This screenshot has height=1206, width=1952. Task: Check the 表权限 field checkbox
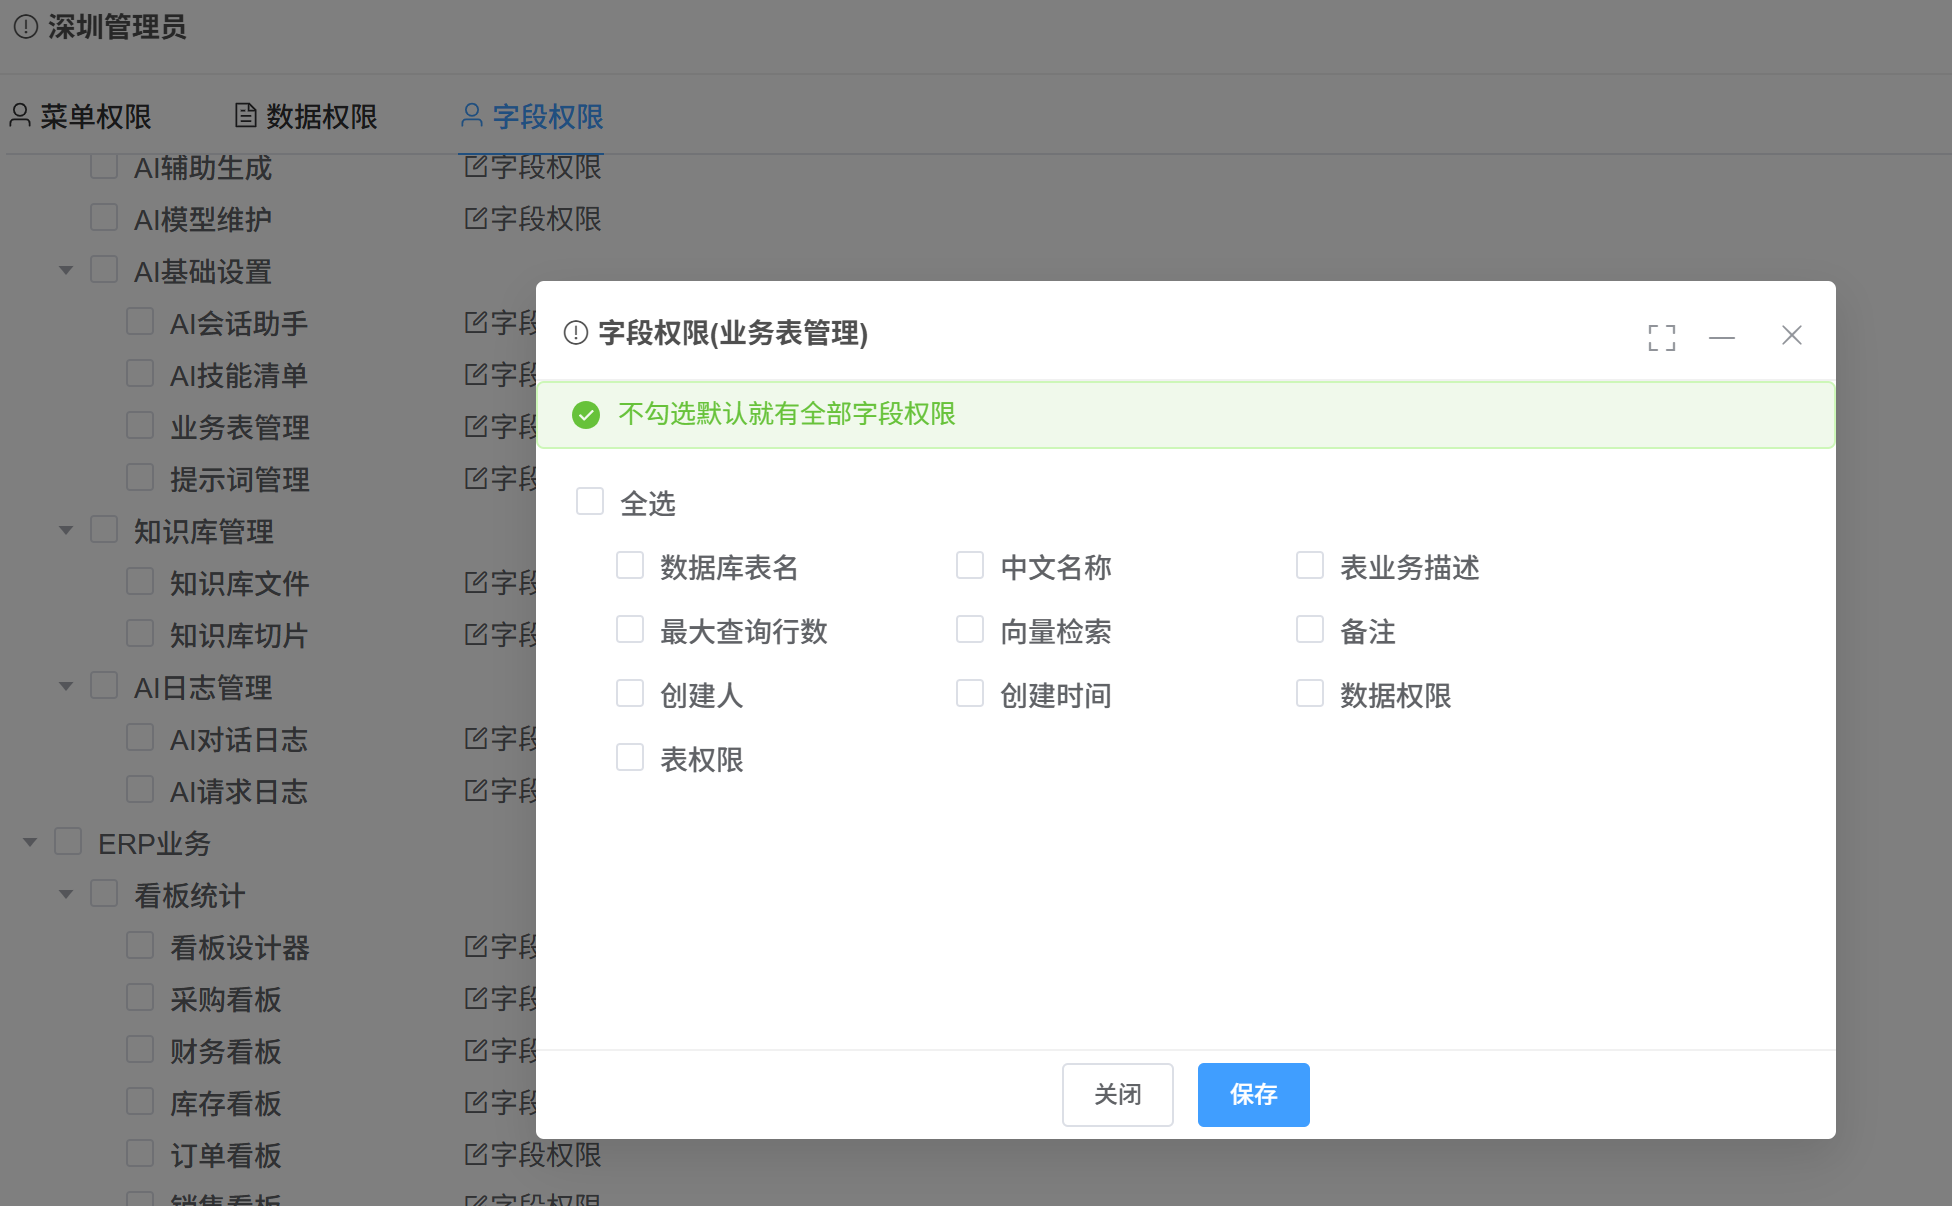630,757
